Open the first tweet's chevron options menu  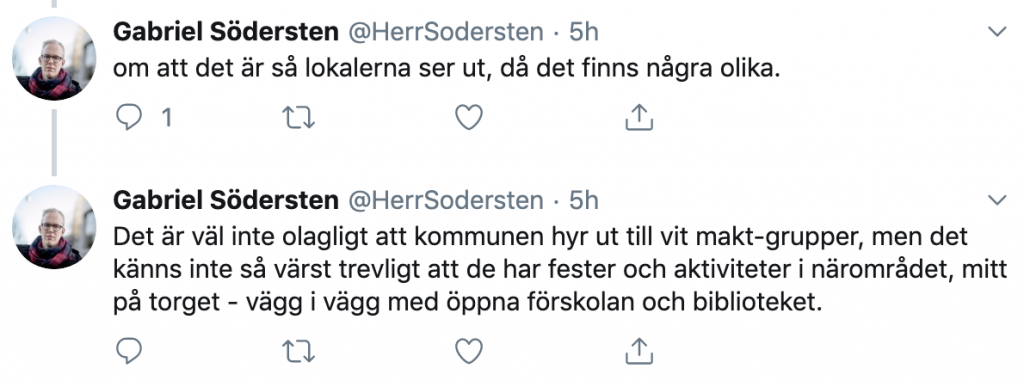click(x=997, y=31)
